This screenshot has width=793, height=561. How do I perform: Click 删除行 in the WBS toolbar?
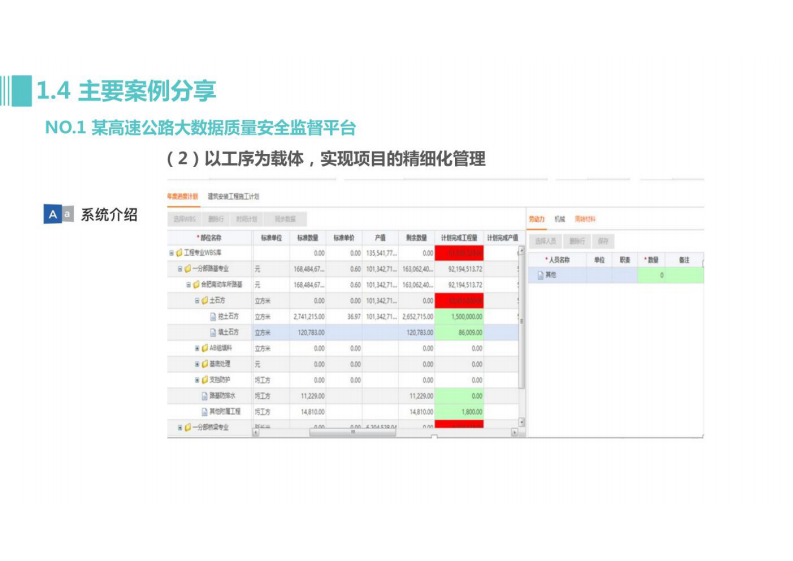pos(215,219)
